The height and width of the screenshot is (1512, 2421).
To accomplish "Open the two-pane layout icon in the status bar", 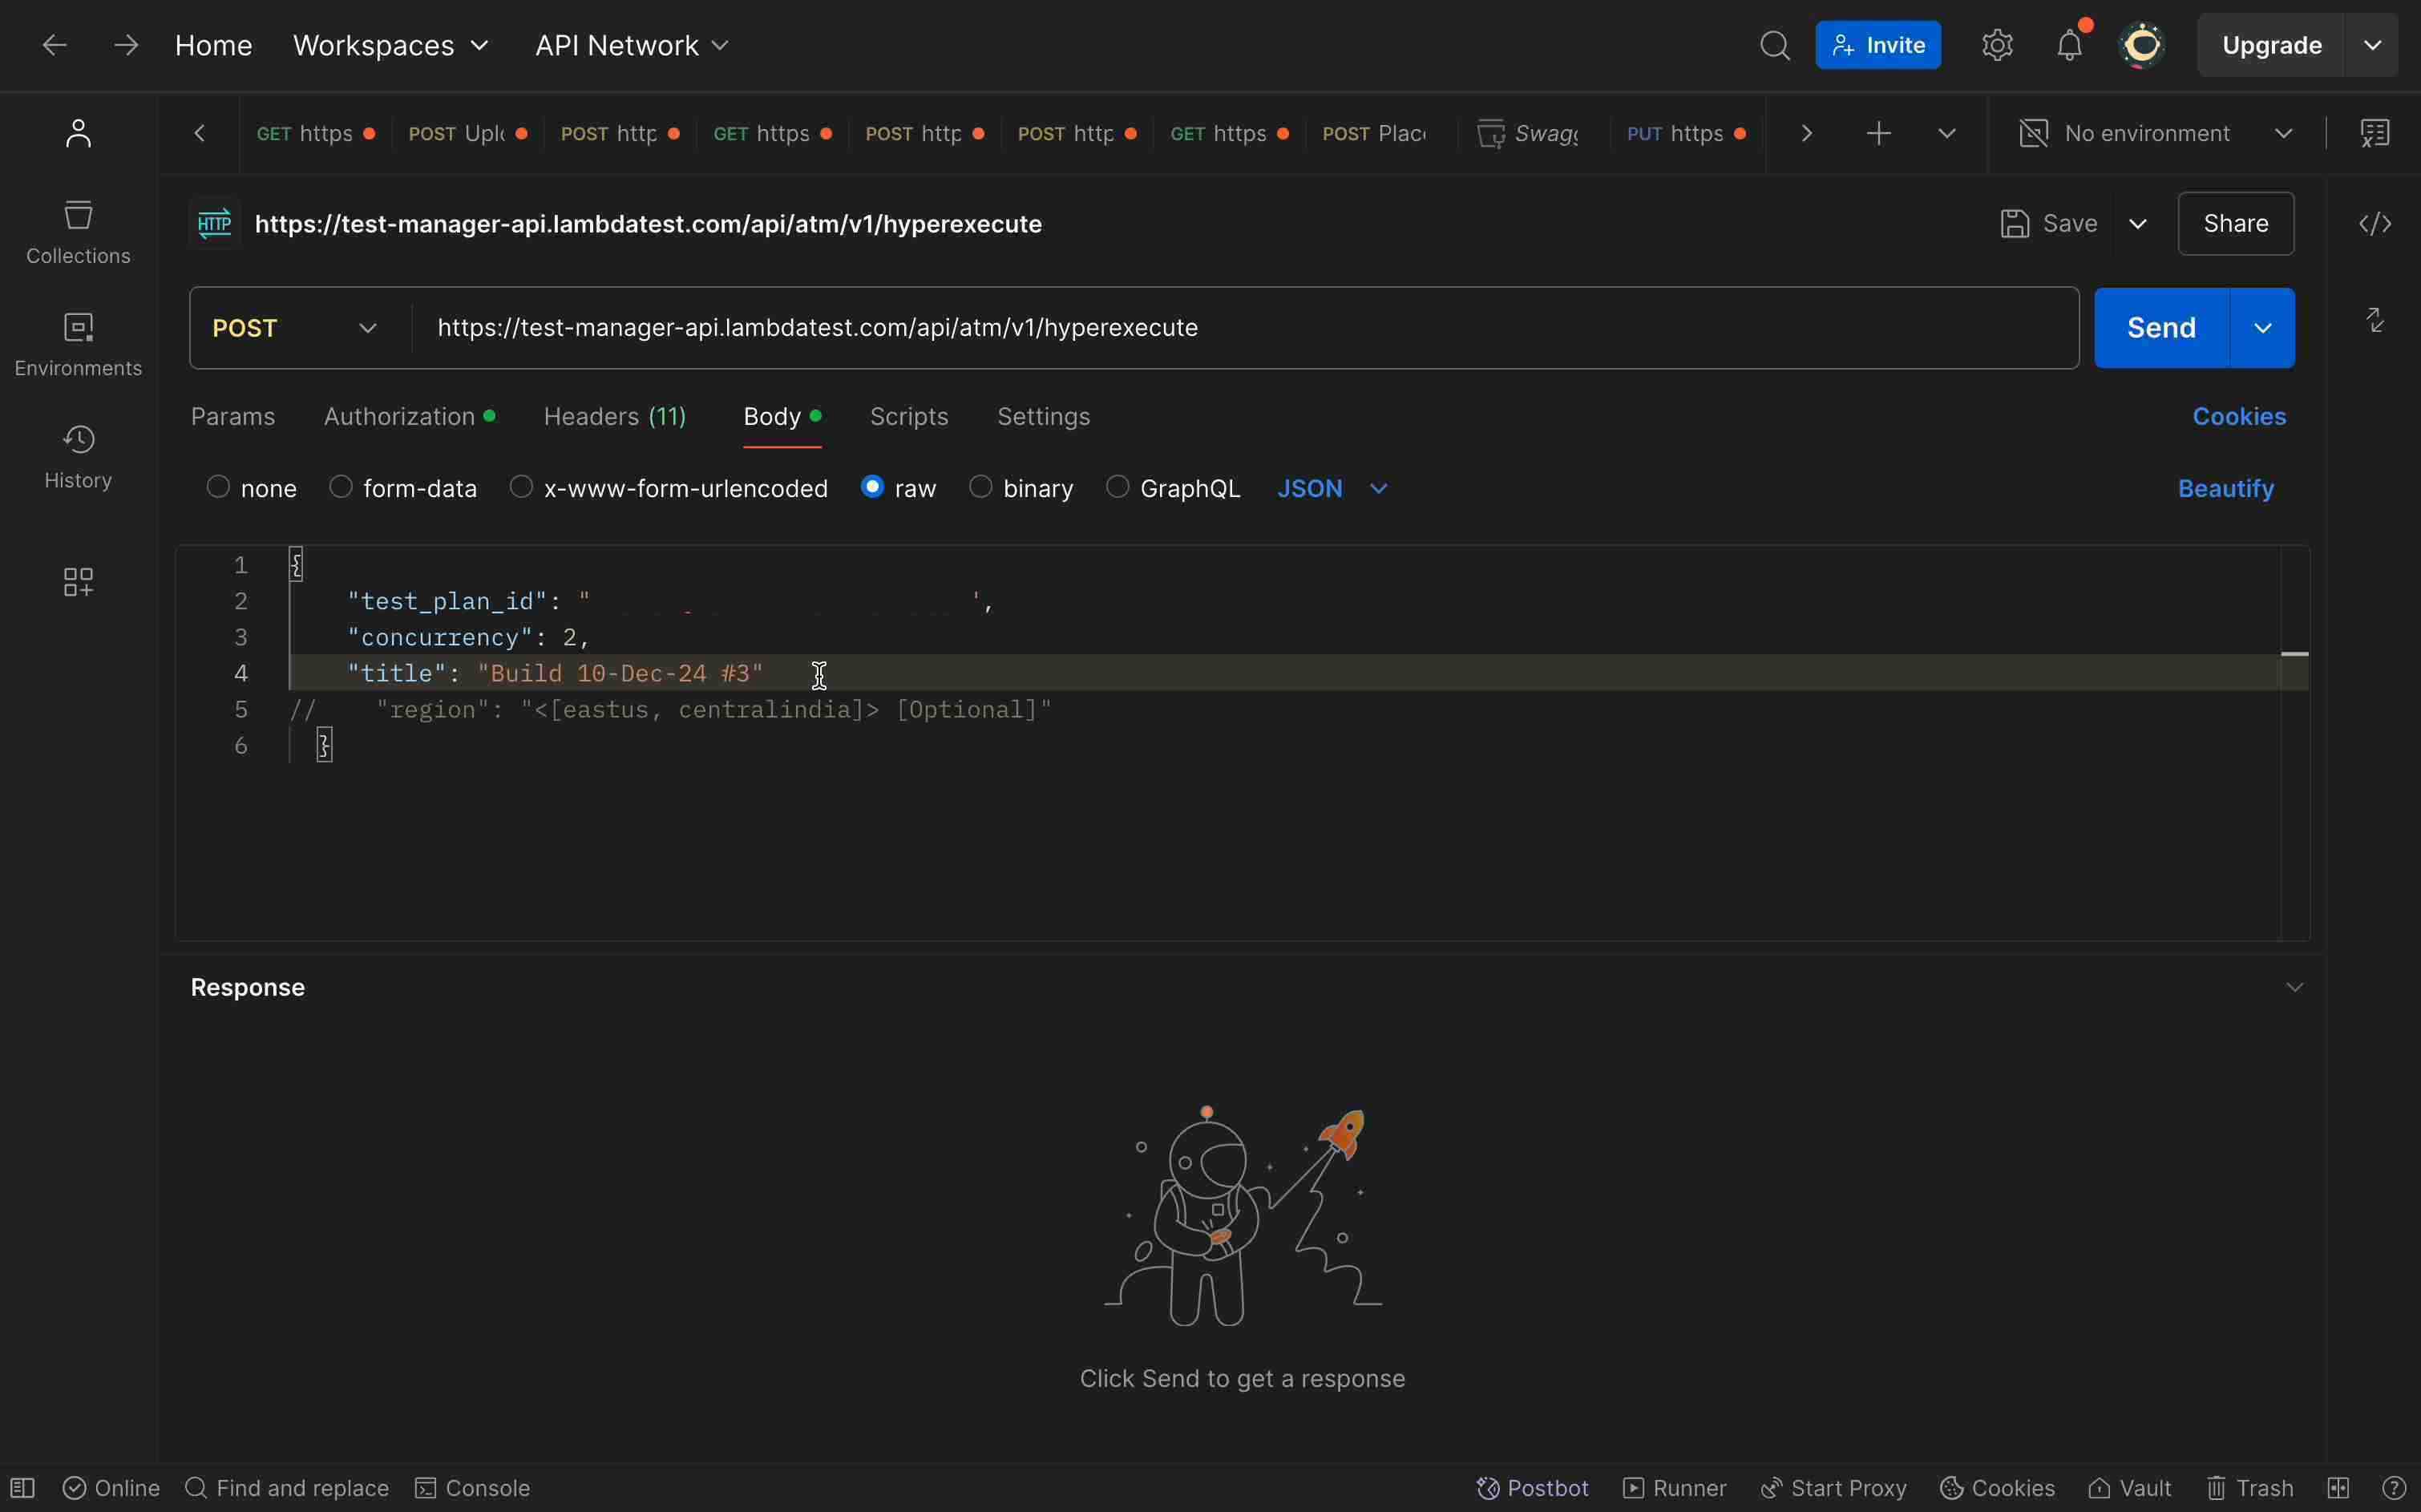I will pos(2338,1488).
